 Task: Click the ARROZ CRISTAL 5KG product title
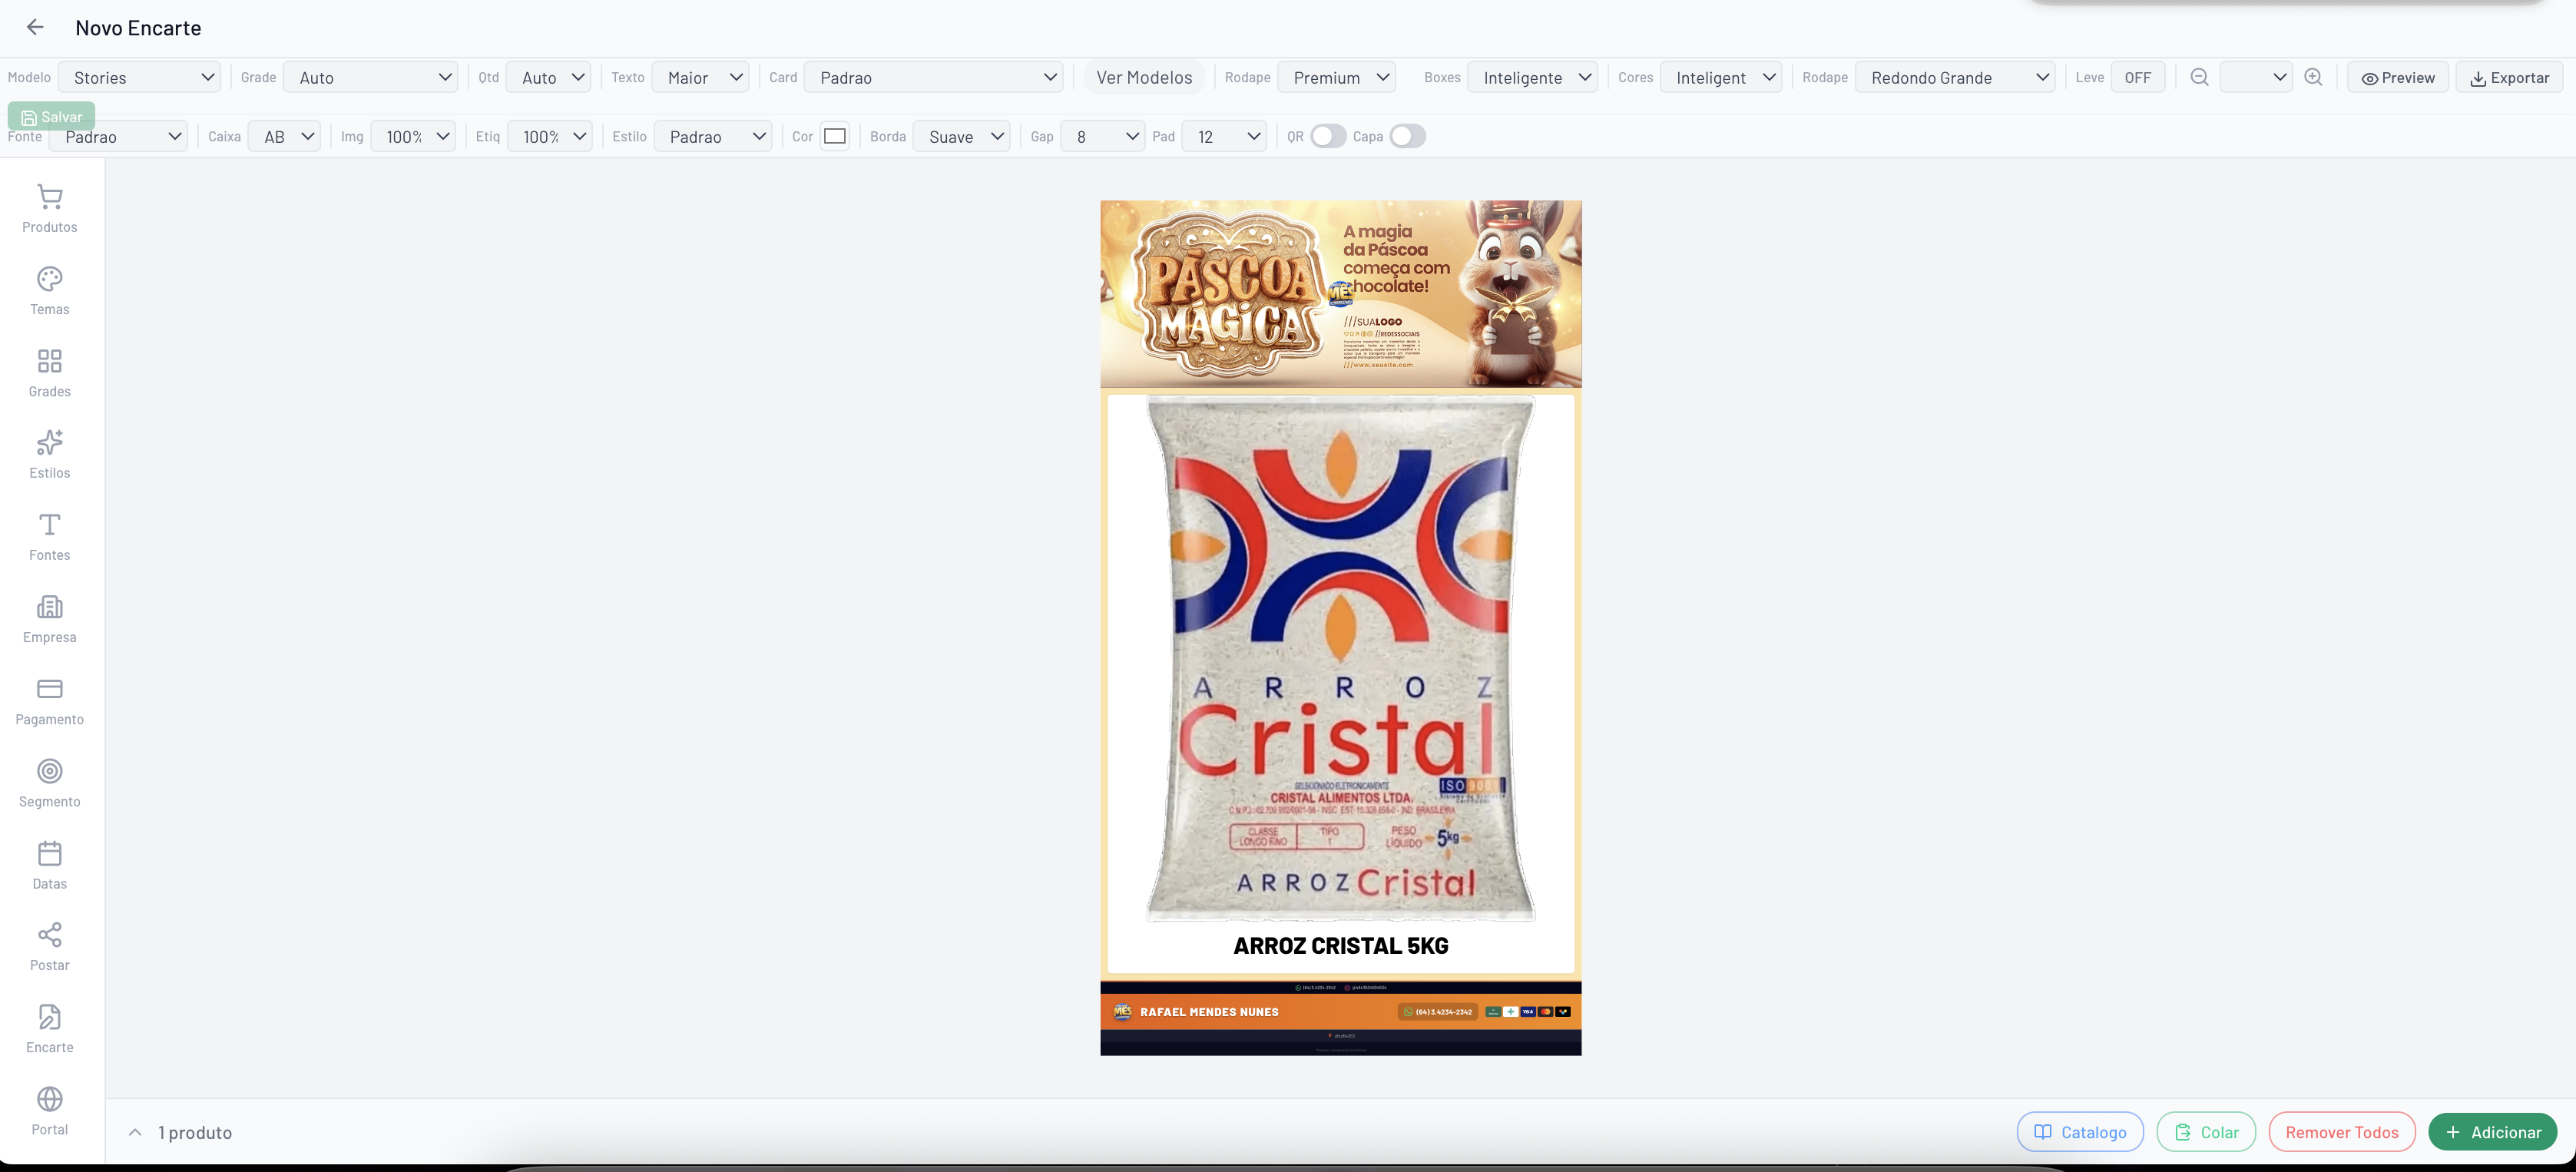coord(1341,945)
